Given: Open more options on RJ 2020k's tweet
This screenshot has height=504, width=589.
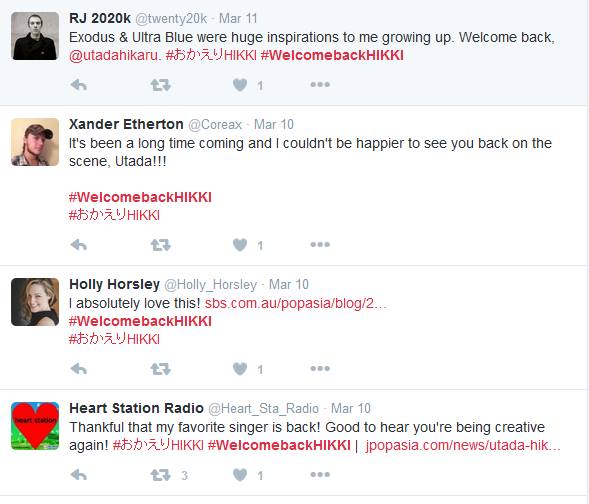Looking at the screenshot, I should tap(320, 85).
